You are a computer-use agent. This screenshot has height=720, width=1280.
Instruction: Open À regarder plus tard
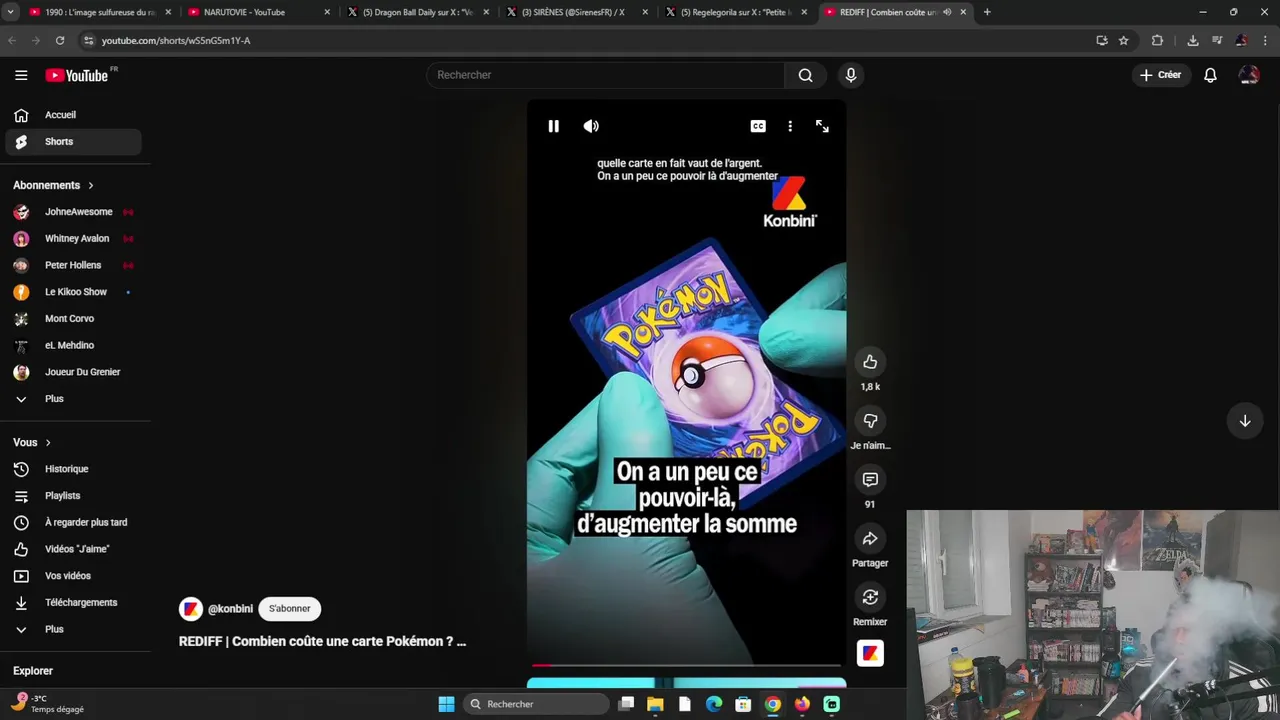pyautogui.click(x=73, y=522)
